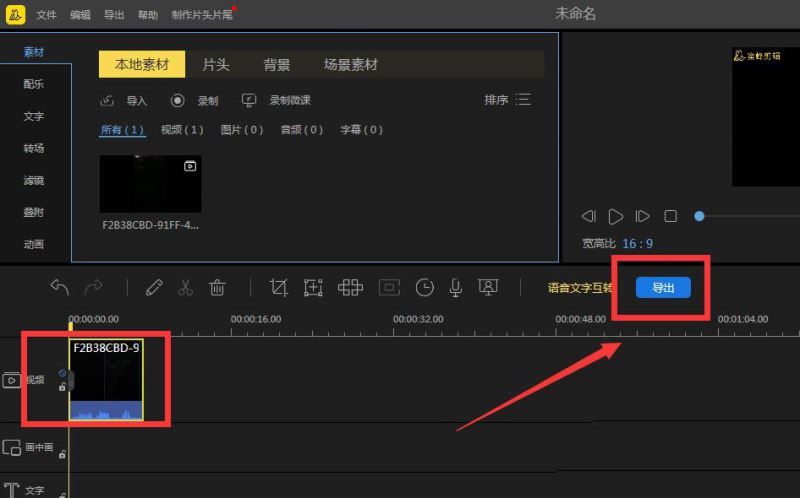
Task: Filter by 视频 (1)
Action: click(x=182, y=130)
